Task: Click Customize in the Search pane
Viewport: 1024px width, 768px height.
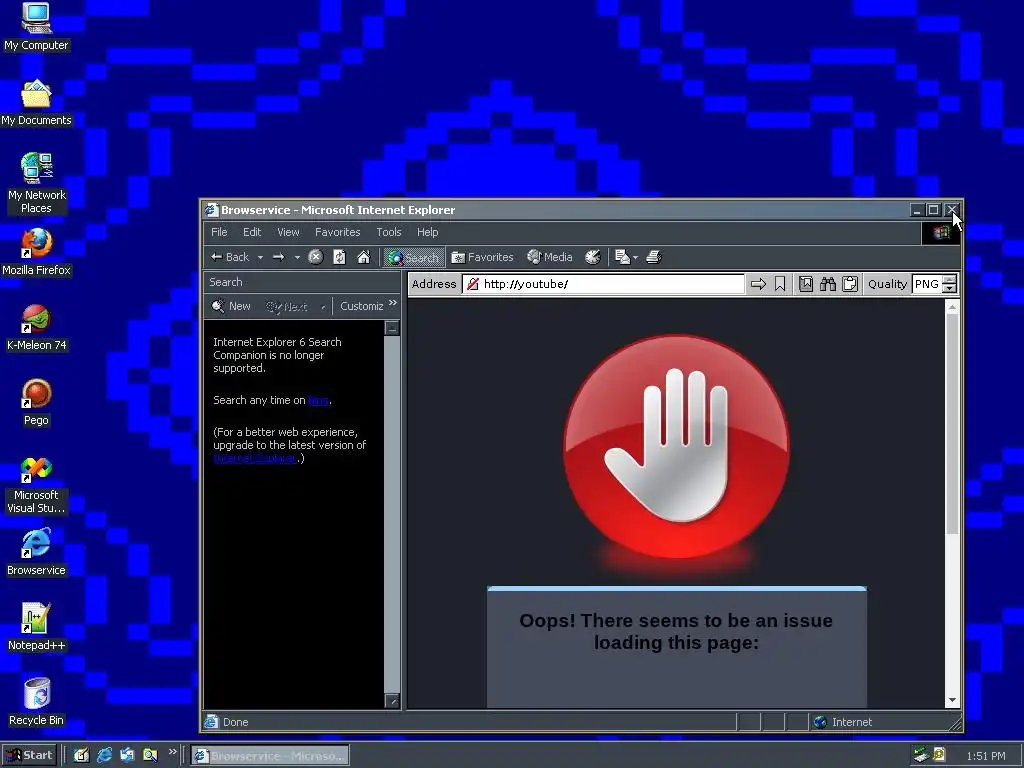Action: [361, 306]
